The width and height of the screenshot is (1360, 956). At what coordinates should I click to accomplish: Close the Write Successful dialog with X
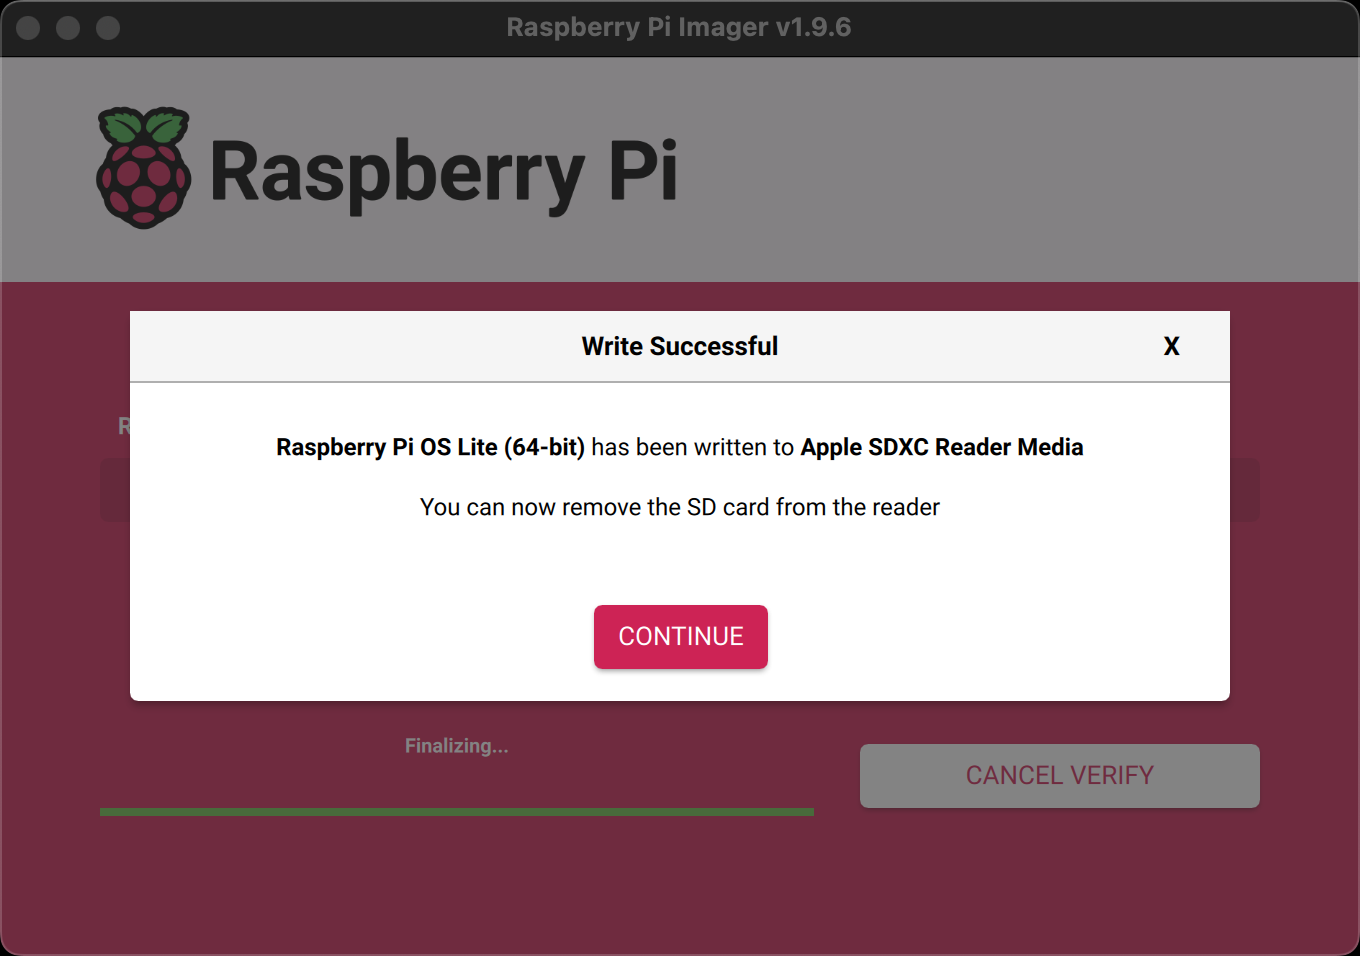click(1171, 346)
